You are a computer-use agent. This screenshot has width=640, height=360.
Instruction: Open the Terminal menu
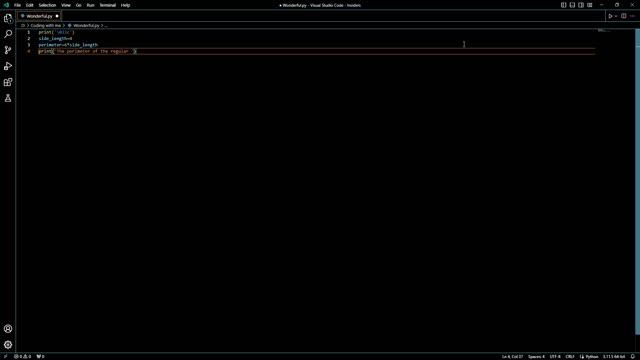tap(108, 5)
